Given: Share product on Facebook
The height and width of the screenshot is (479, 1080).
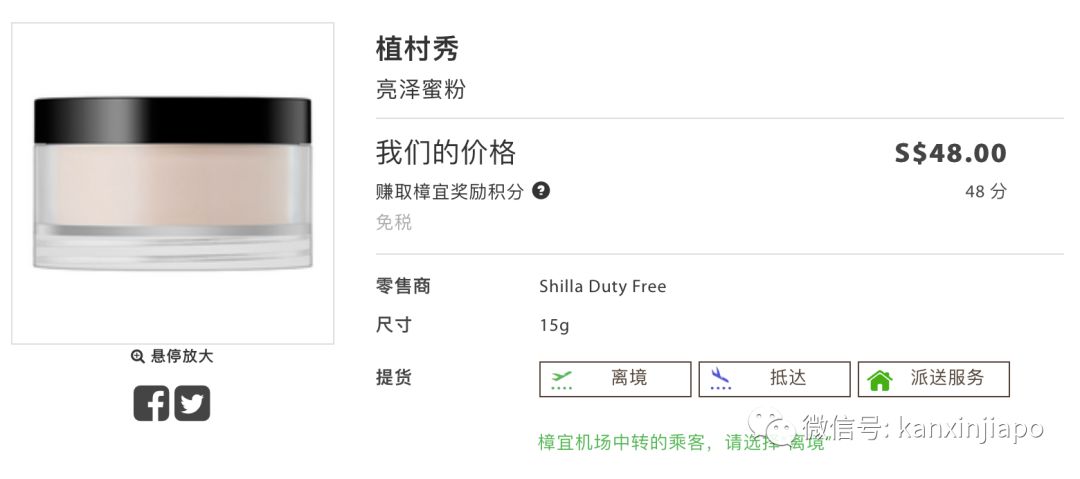Looking at the screenshot, I should click(151, 403).
